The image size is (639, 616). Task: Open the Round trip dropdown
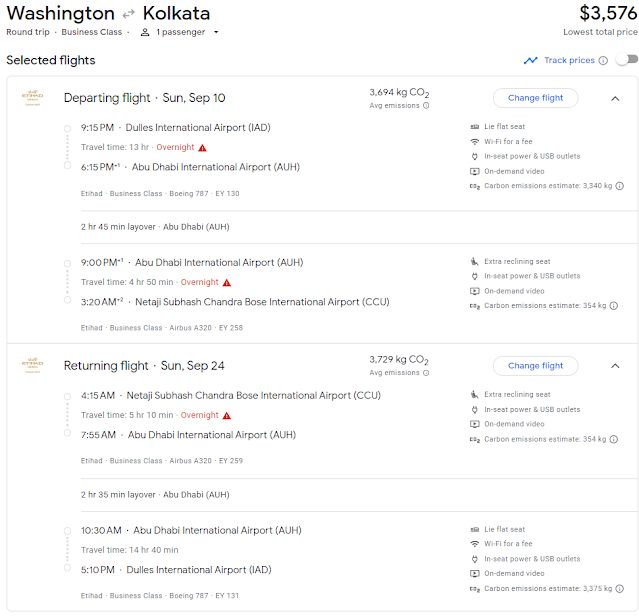click(x=28, y=32)
